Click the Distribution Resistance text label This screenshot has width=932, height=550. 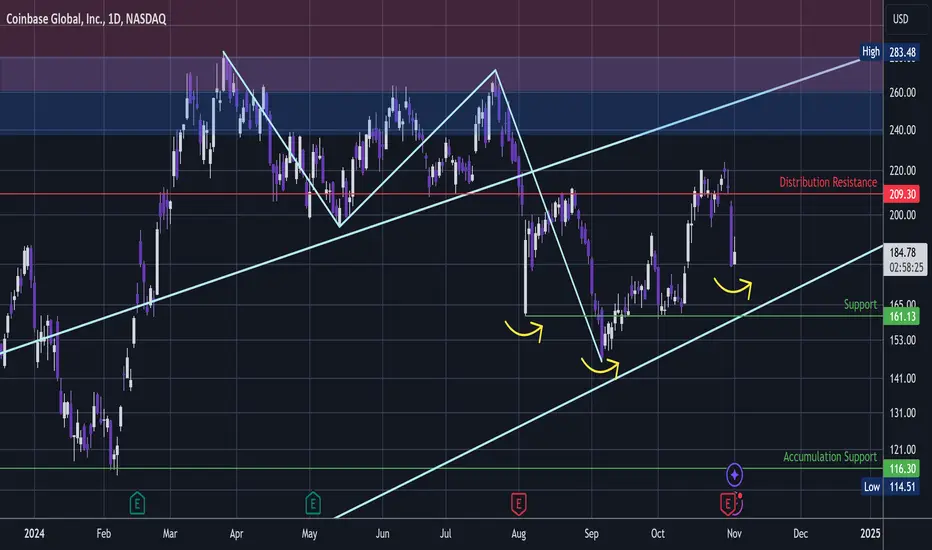828,182
